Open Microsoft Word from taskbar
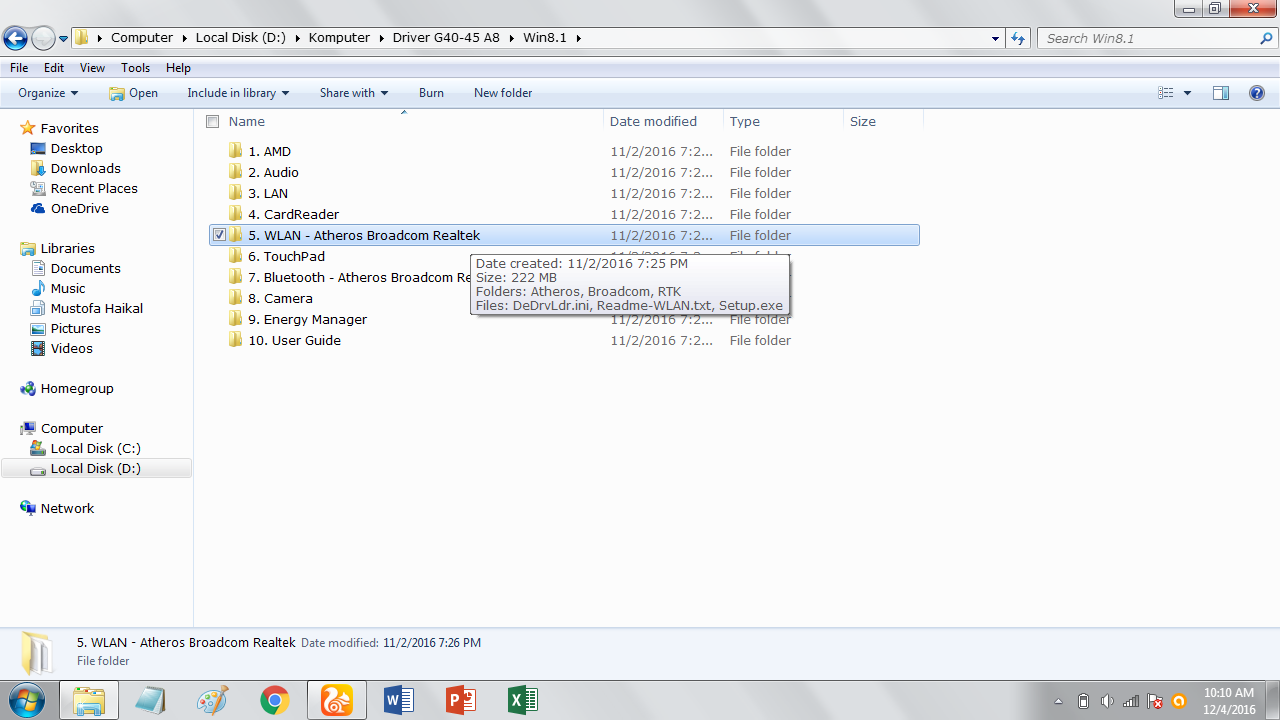 [398, 700]
